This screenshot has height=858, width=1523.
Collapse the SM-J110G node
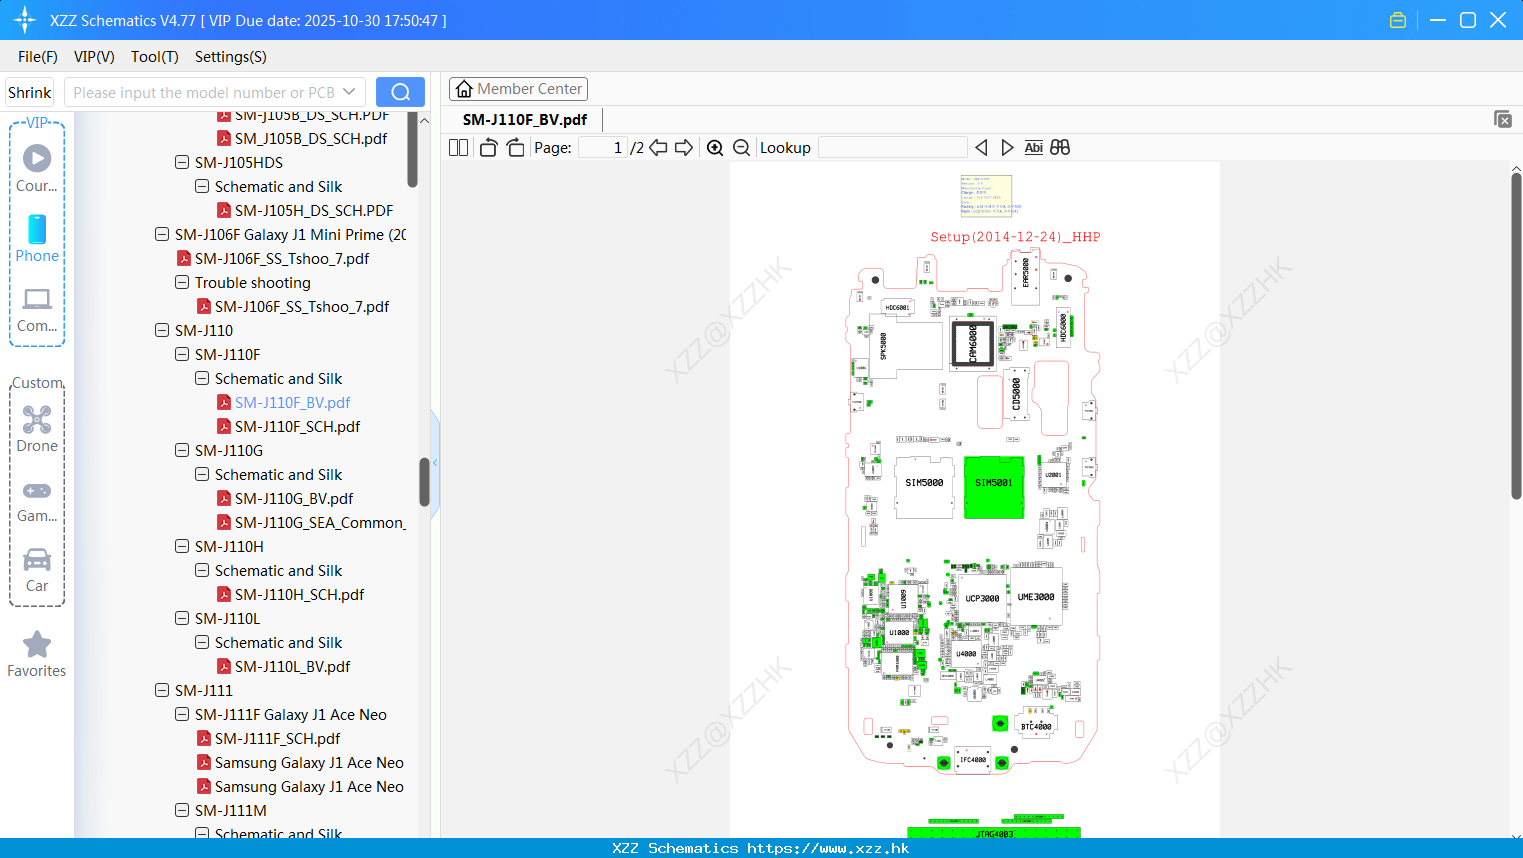coord(182,450)
